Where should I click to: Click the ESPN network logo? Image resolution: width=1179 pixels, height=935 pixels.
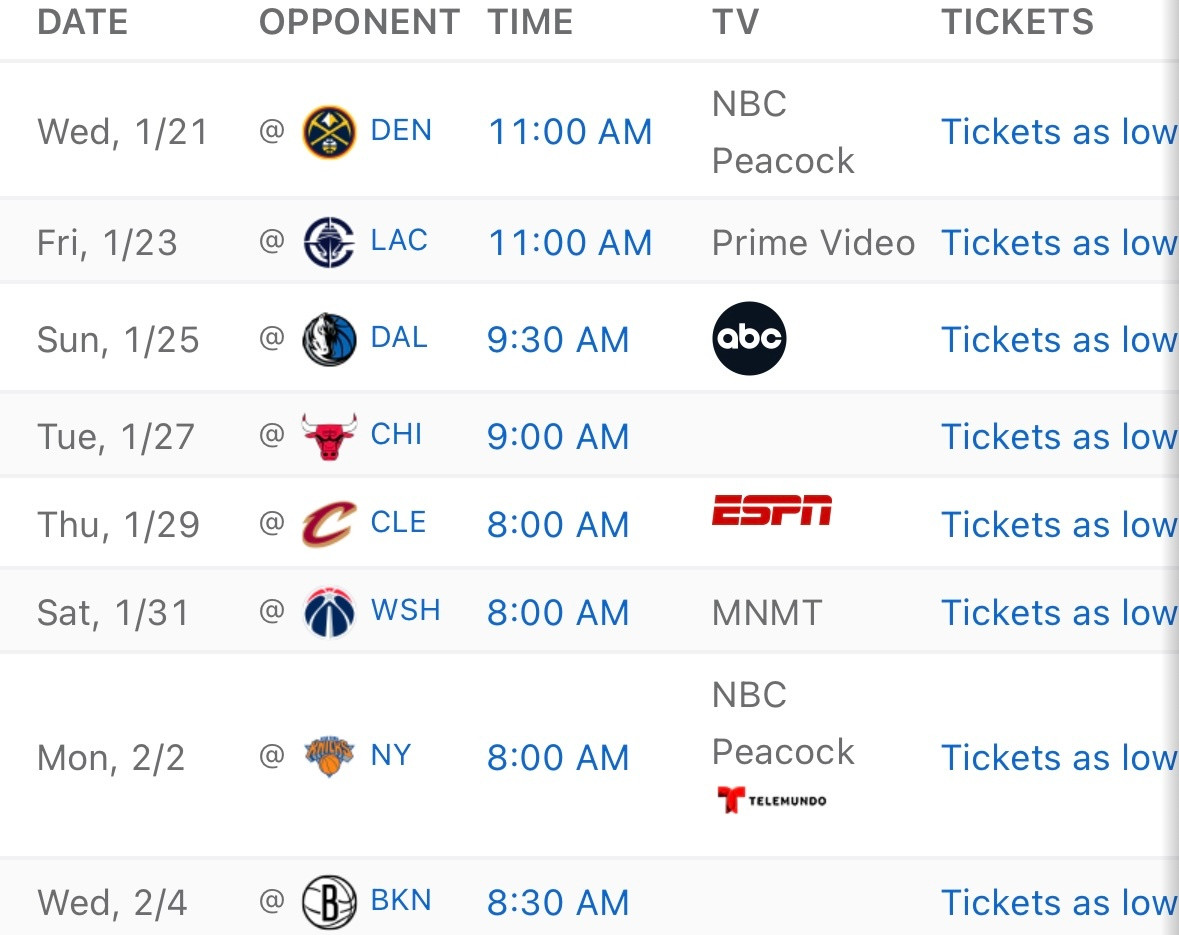pyautogui.click(x=771, y=510)
